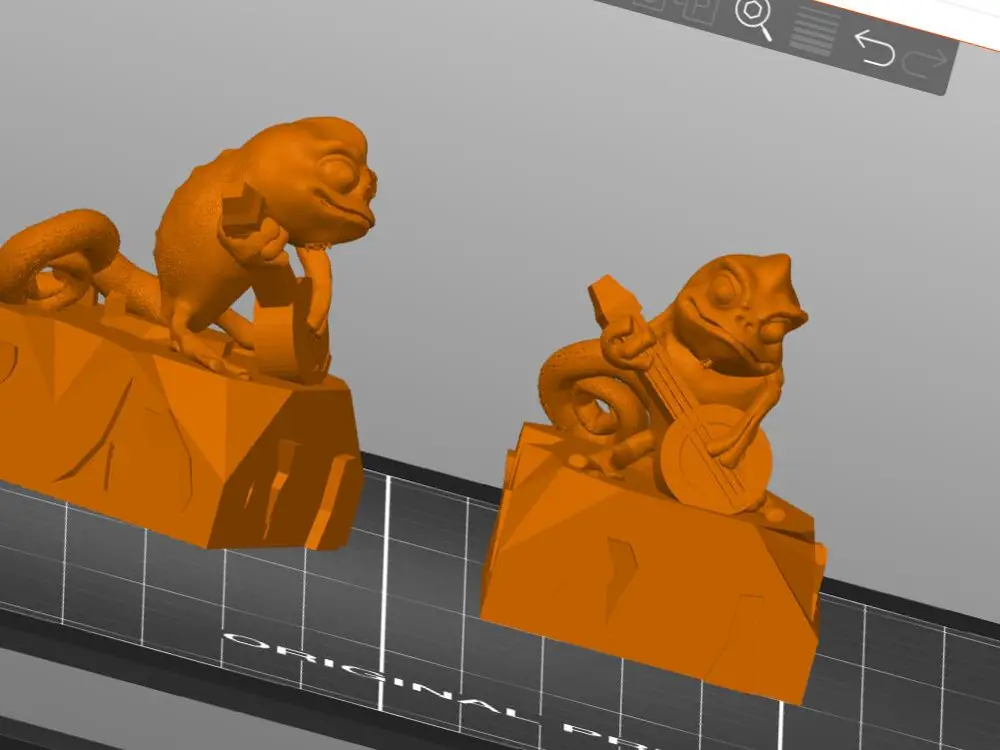Undo the last action with left arrow
Viewport: 1000px width, 750px height.
click(x=874, y=47)
